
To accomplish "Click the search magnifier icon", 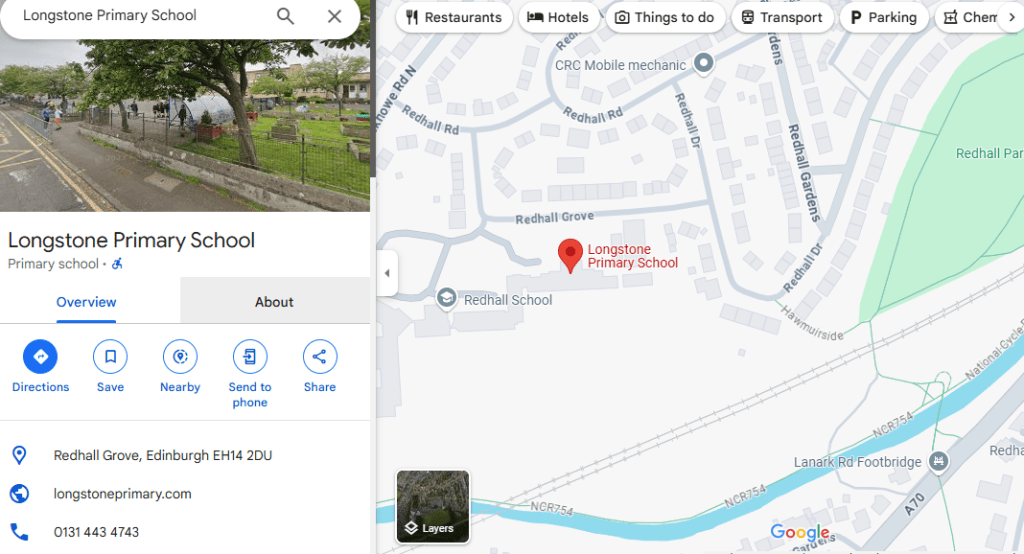I will [x=285, y=16].
